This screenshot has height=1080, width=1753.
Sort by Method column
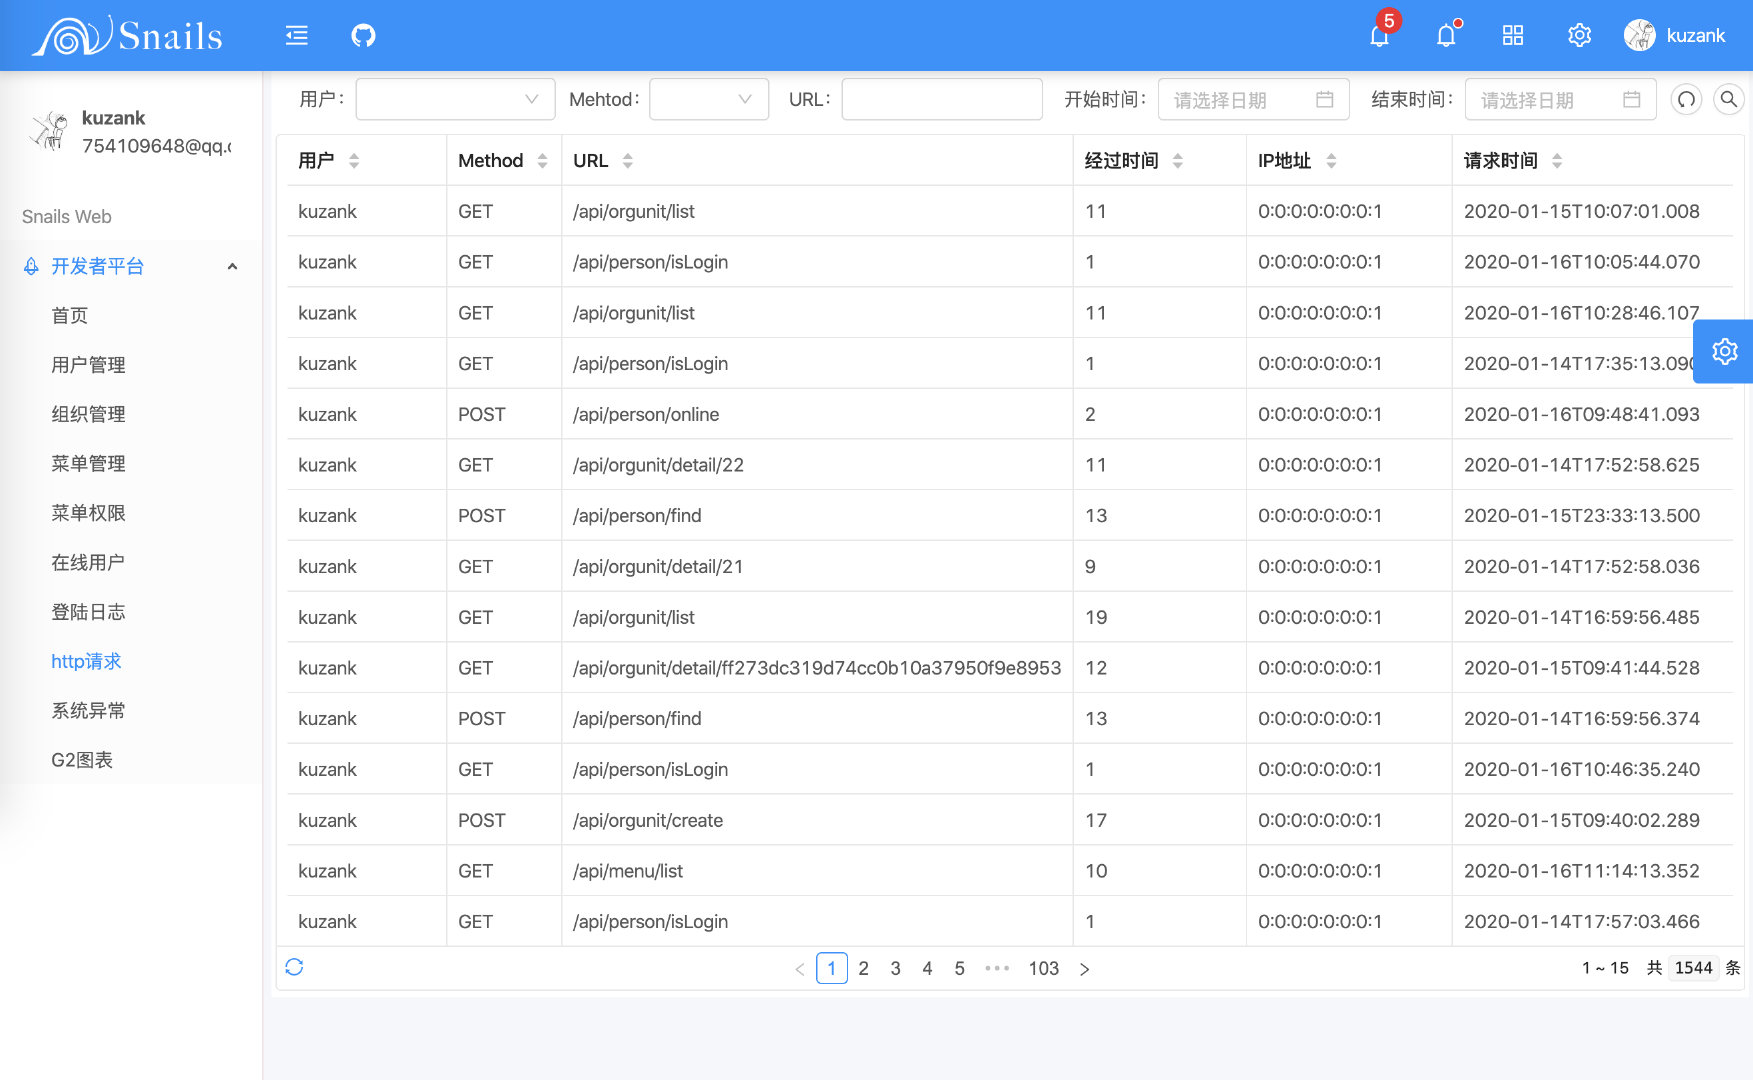[542, 161]
